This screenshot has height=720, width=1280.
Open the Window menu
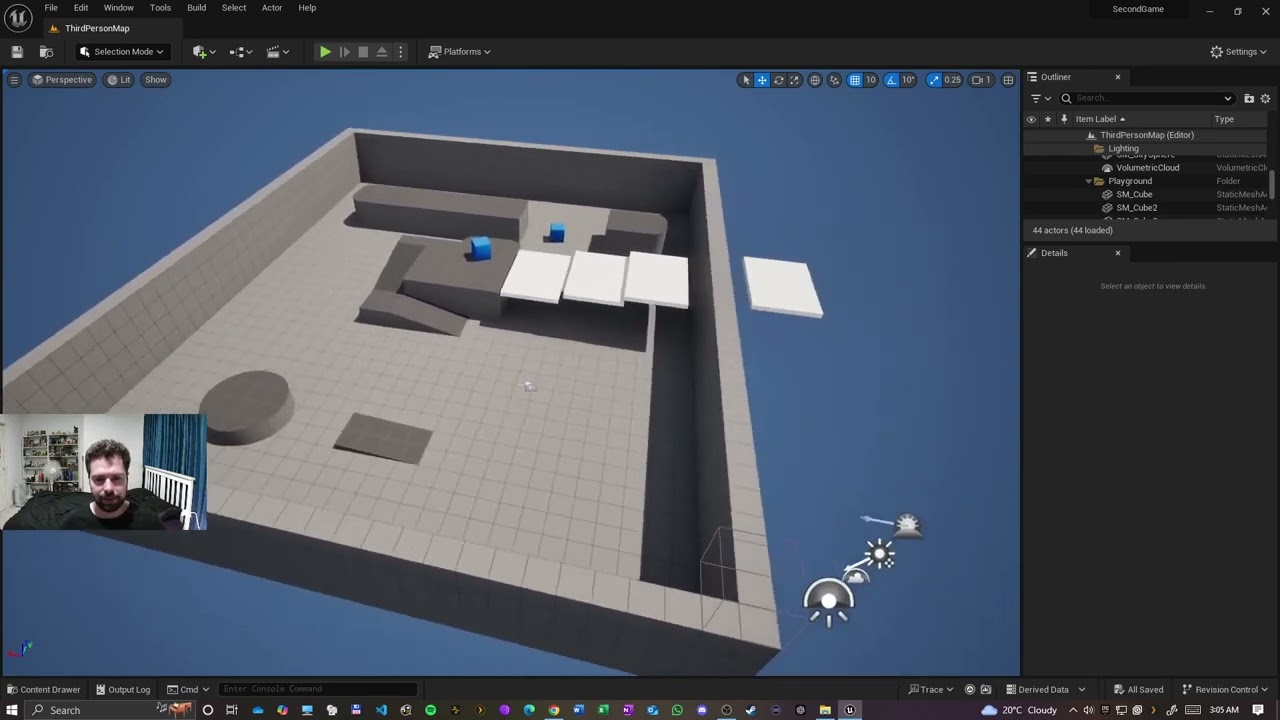coord(119,8)
